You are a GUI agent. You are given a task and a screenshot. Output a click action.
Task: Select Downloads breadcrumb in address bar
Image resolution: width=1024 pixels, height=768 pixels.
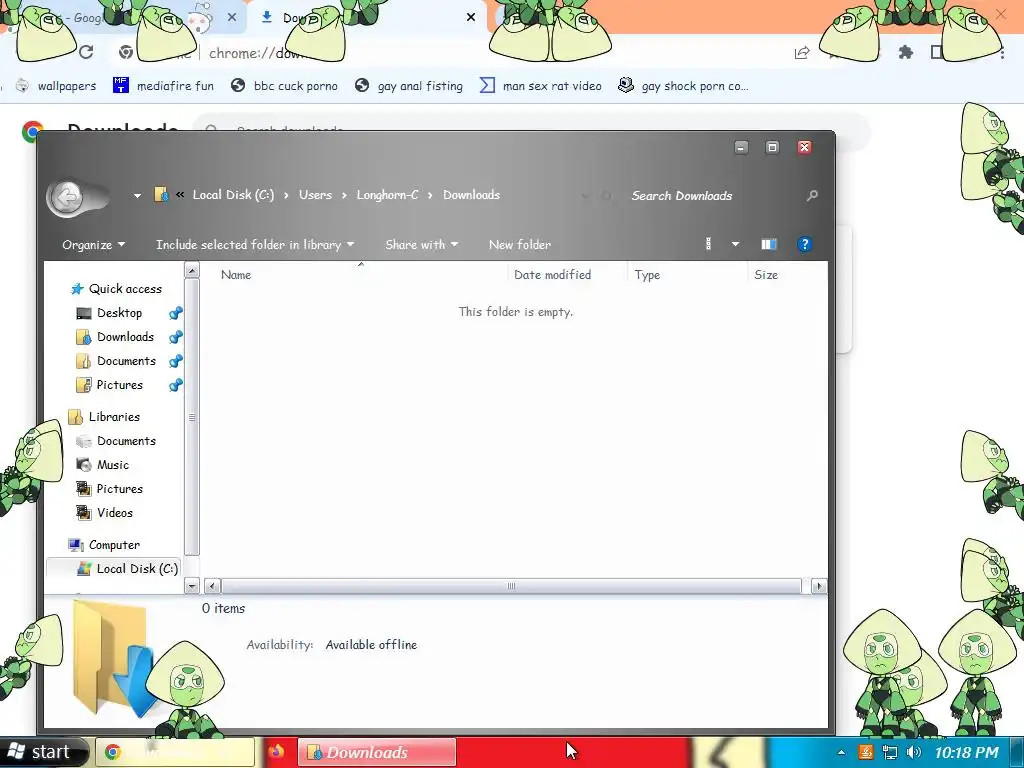[472, 195]
